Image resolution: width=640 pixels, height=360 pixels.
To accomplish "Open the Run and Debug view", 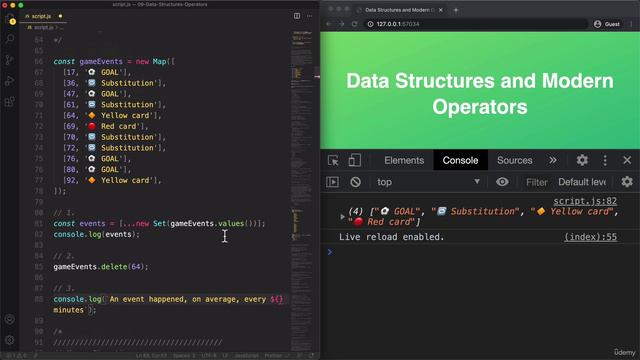I will [x=10, y=80].
